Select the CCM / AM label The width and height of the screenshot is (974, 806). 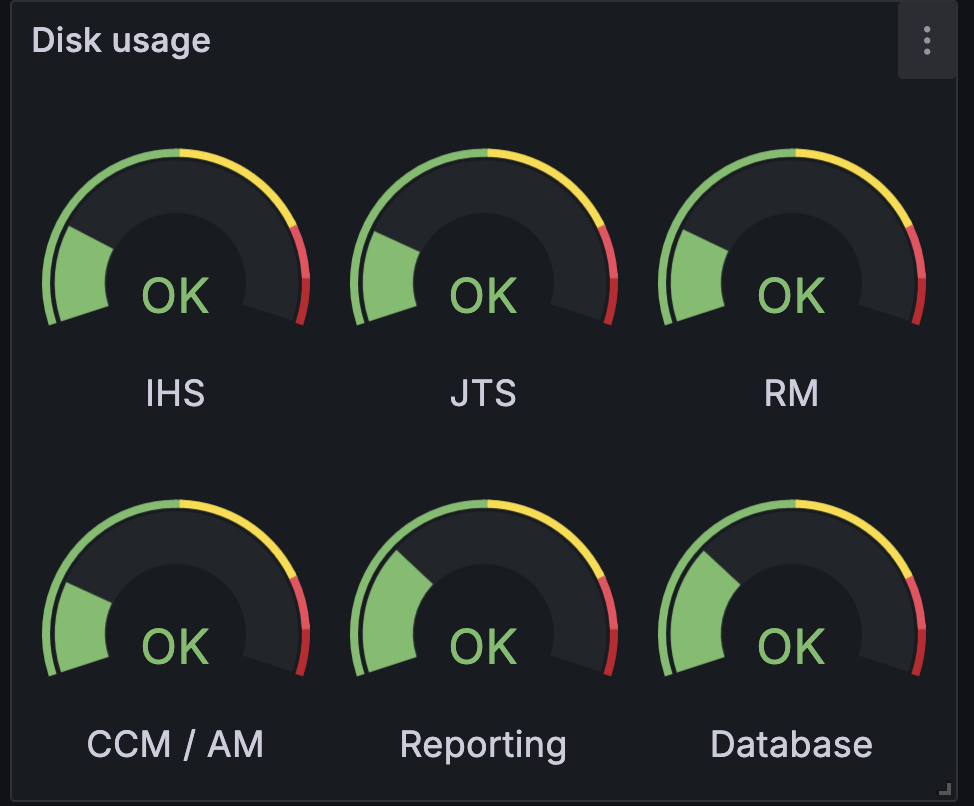175,744
